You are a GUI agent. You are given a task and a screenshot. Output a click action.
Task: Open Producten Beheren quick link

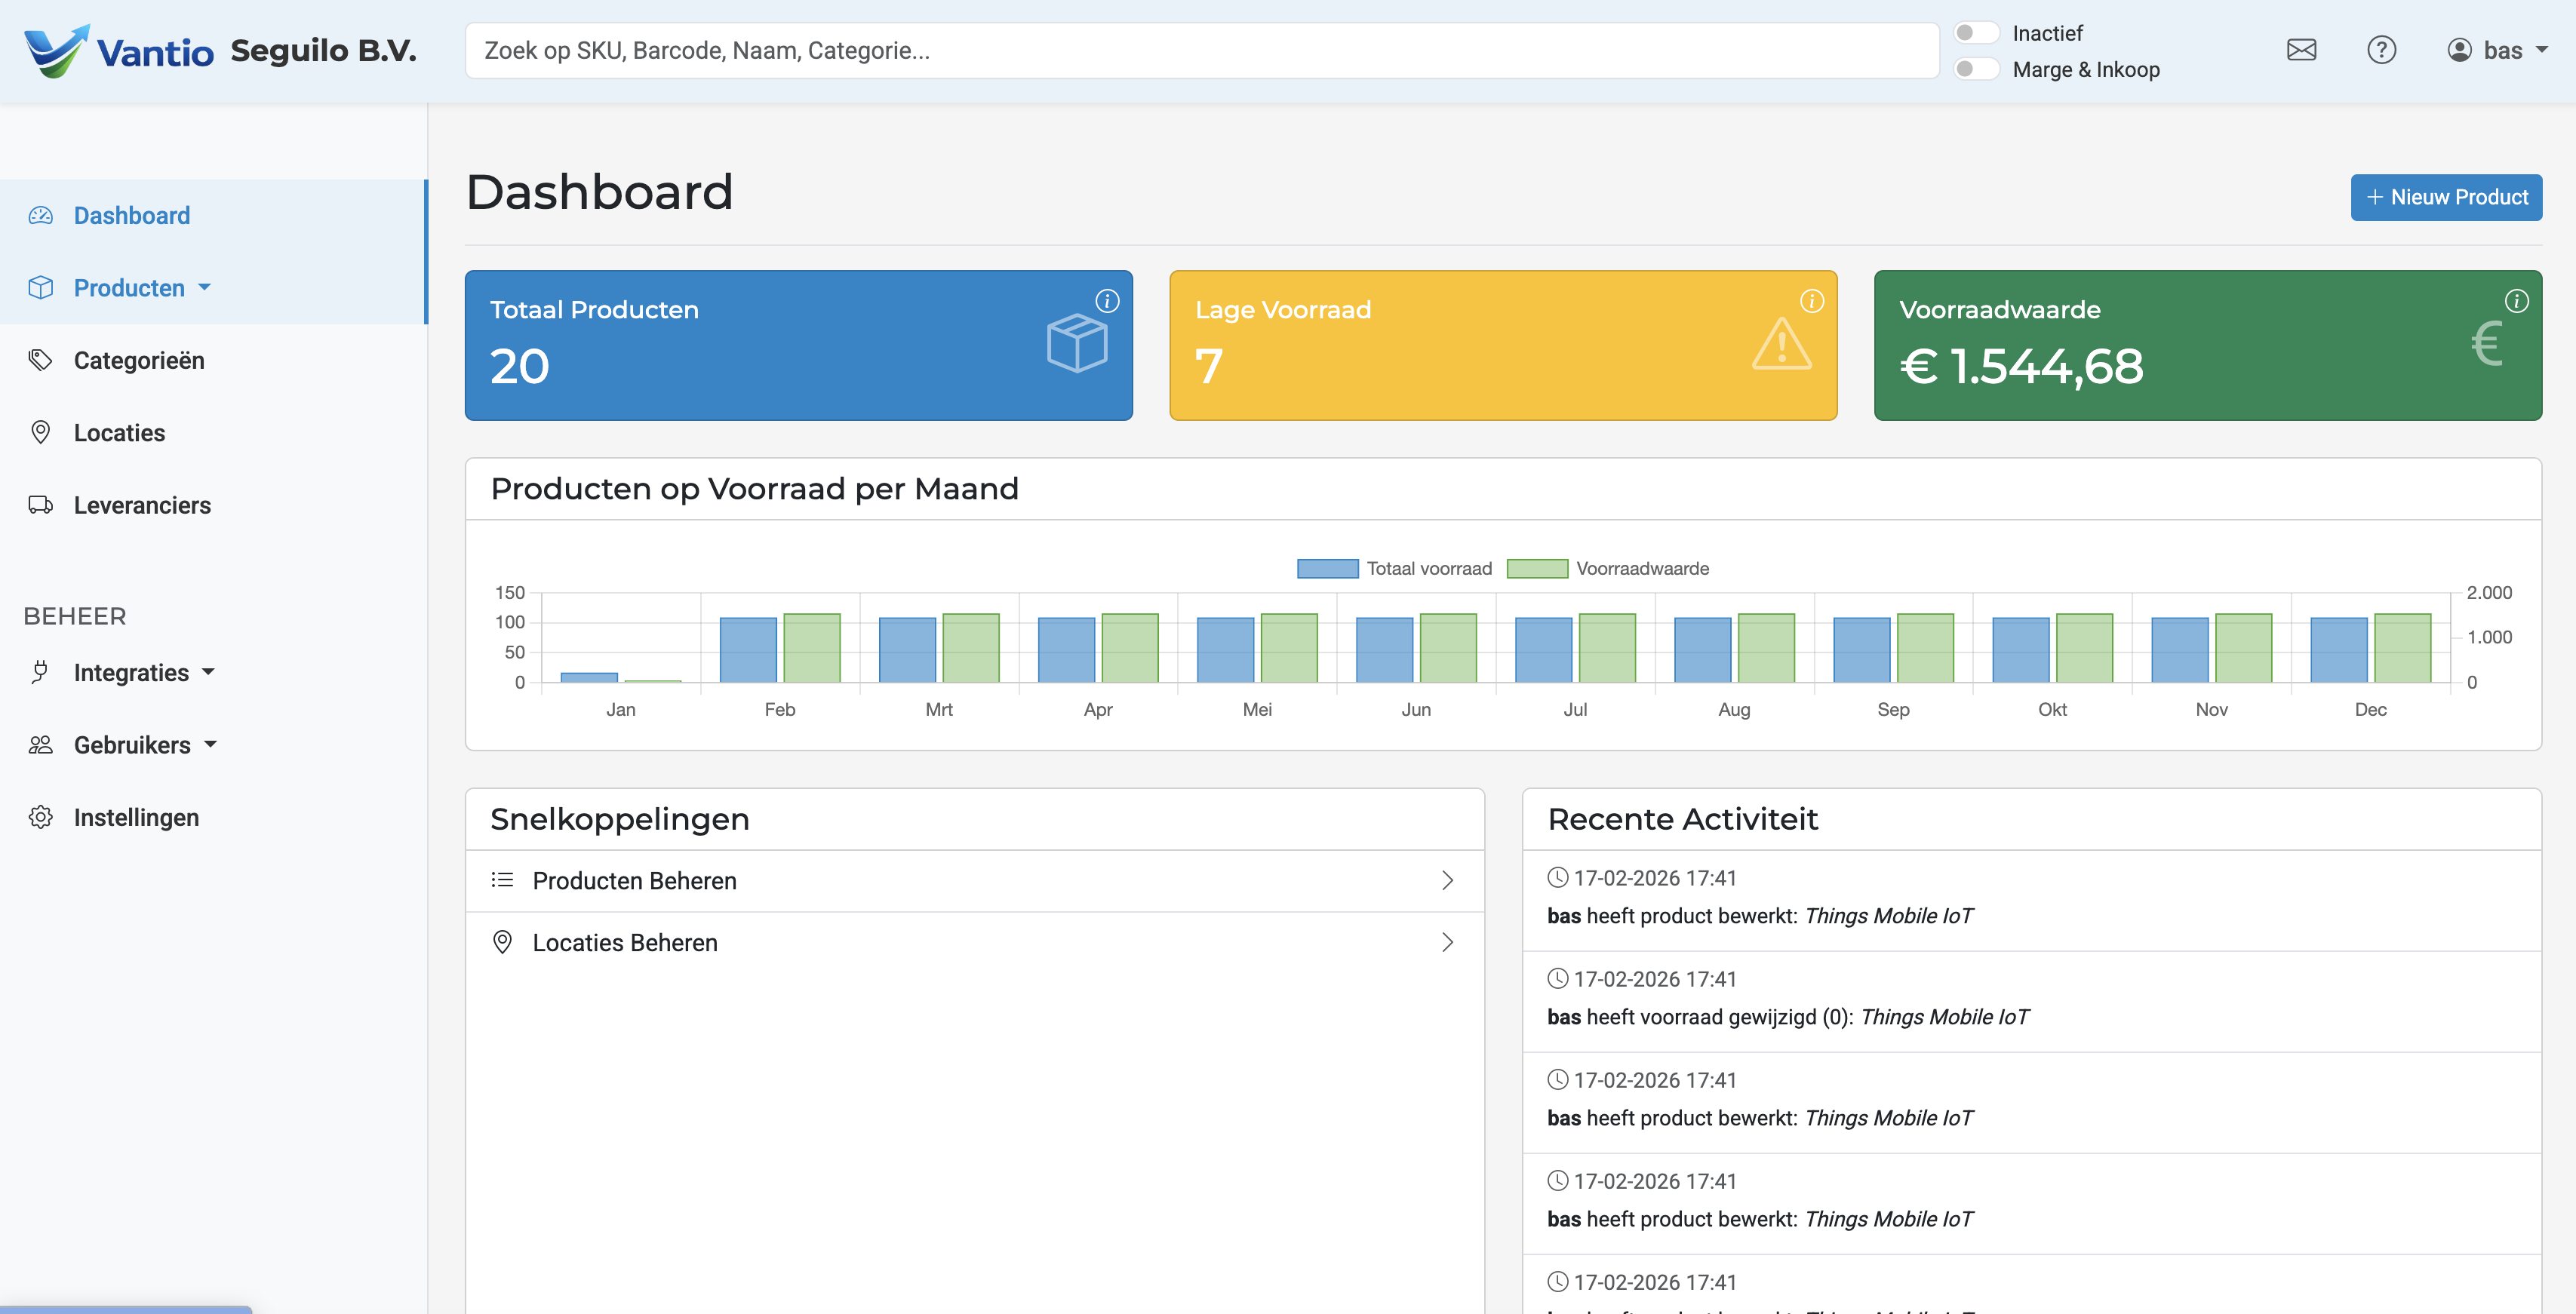(x=973, y=881)
